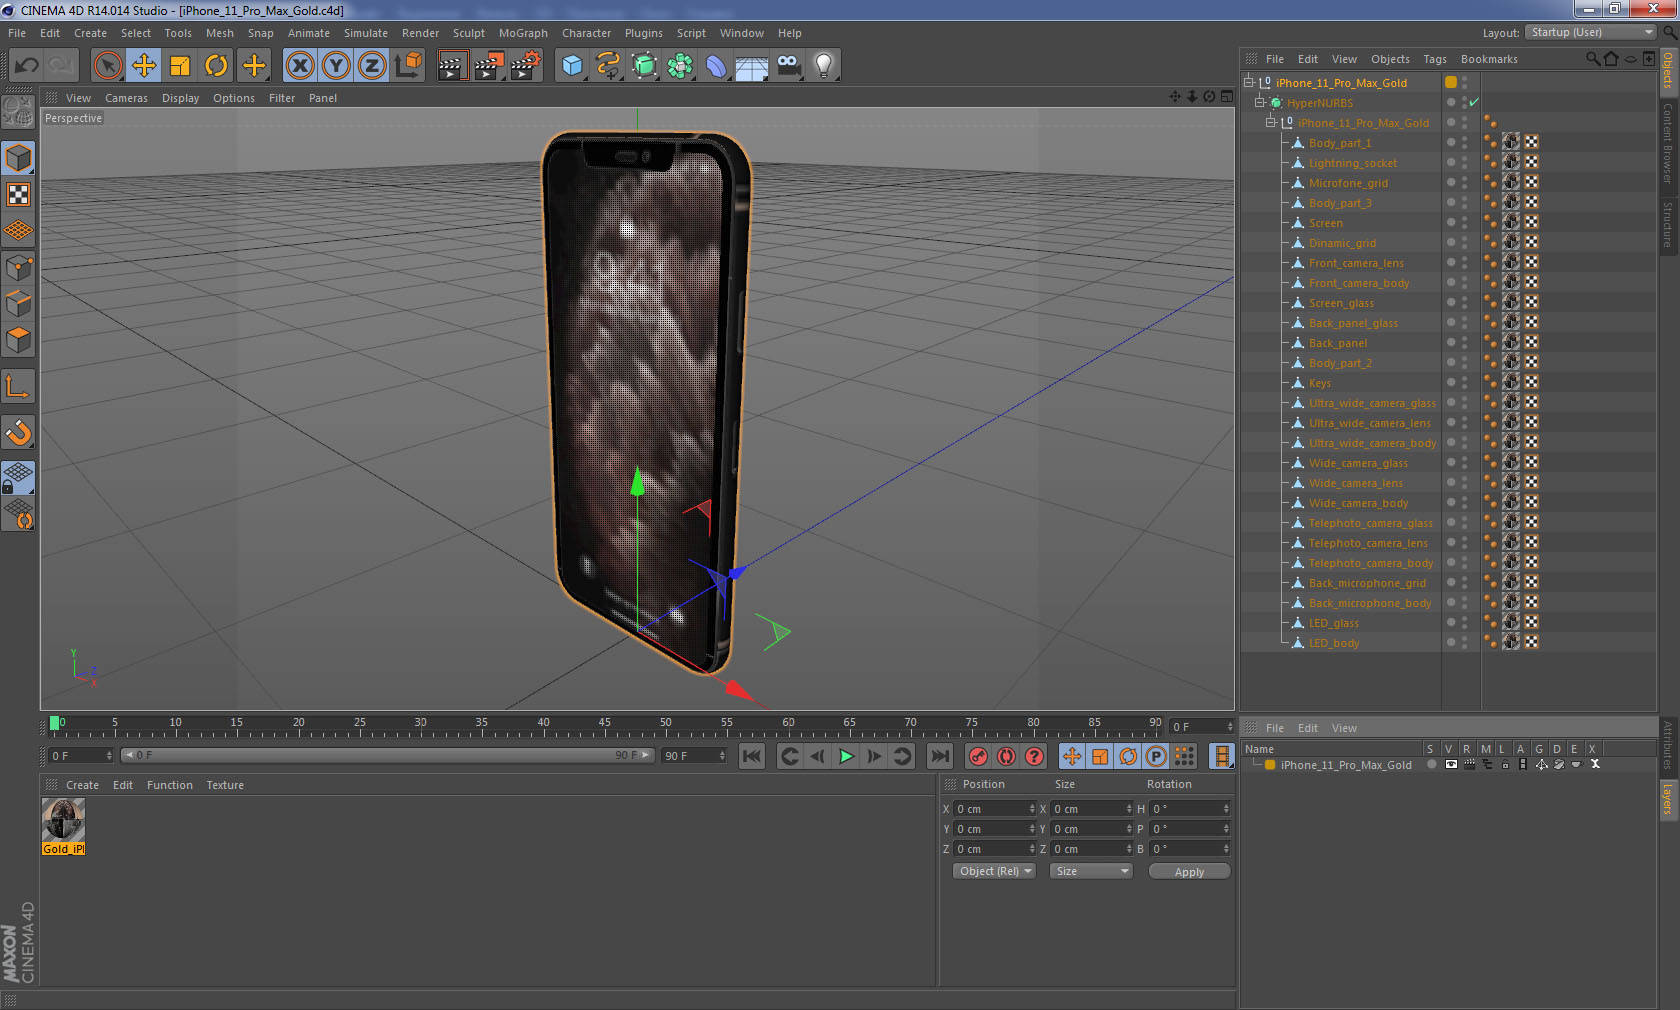Collapse the top iPhone_11_Pro_Max_Gold node
The image size is (1680, 1010).
tap(1249, 83)
